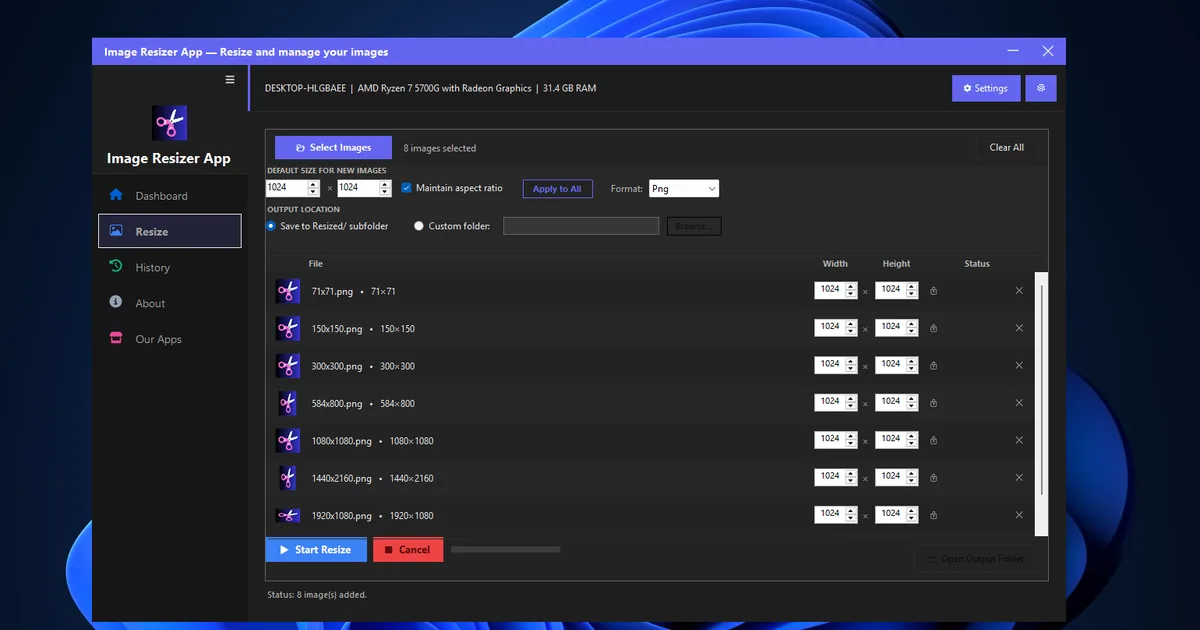
Task: Click the Clear All button
Action: pos(1007,147)
